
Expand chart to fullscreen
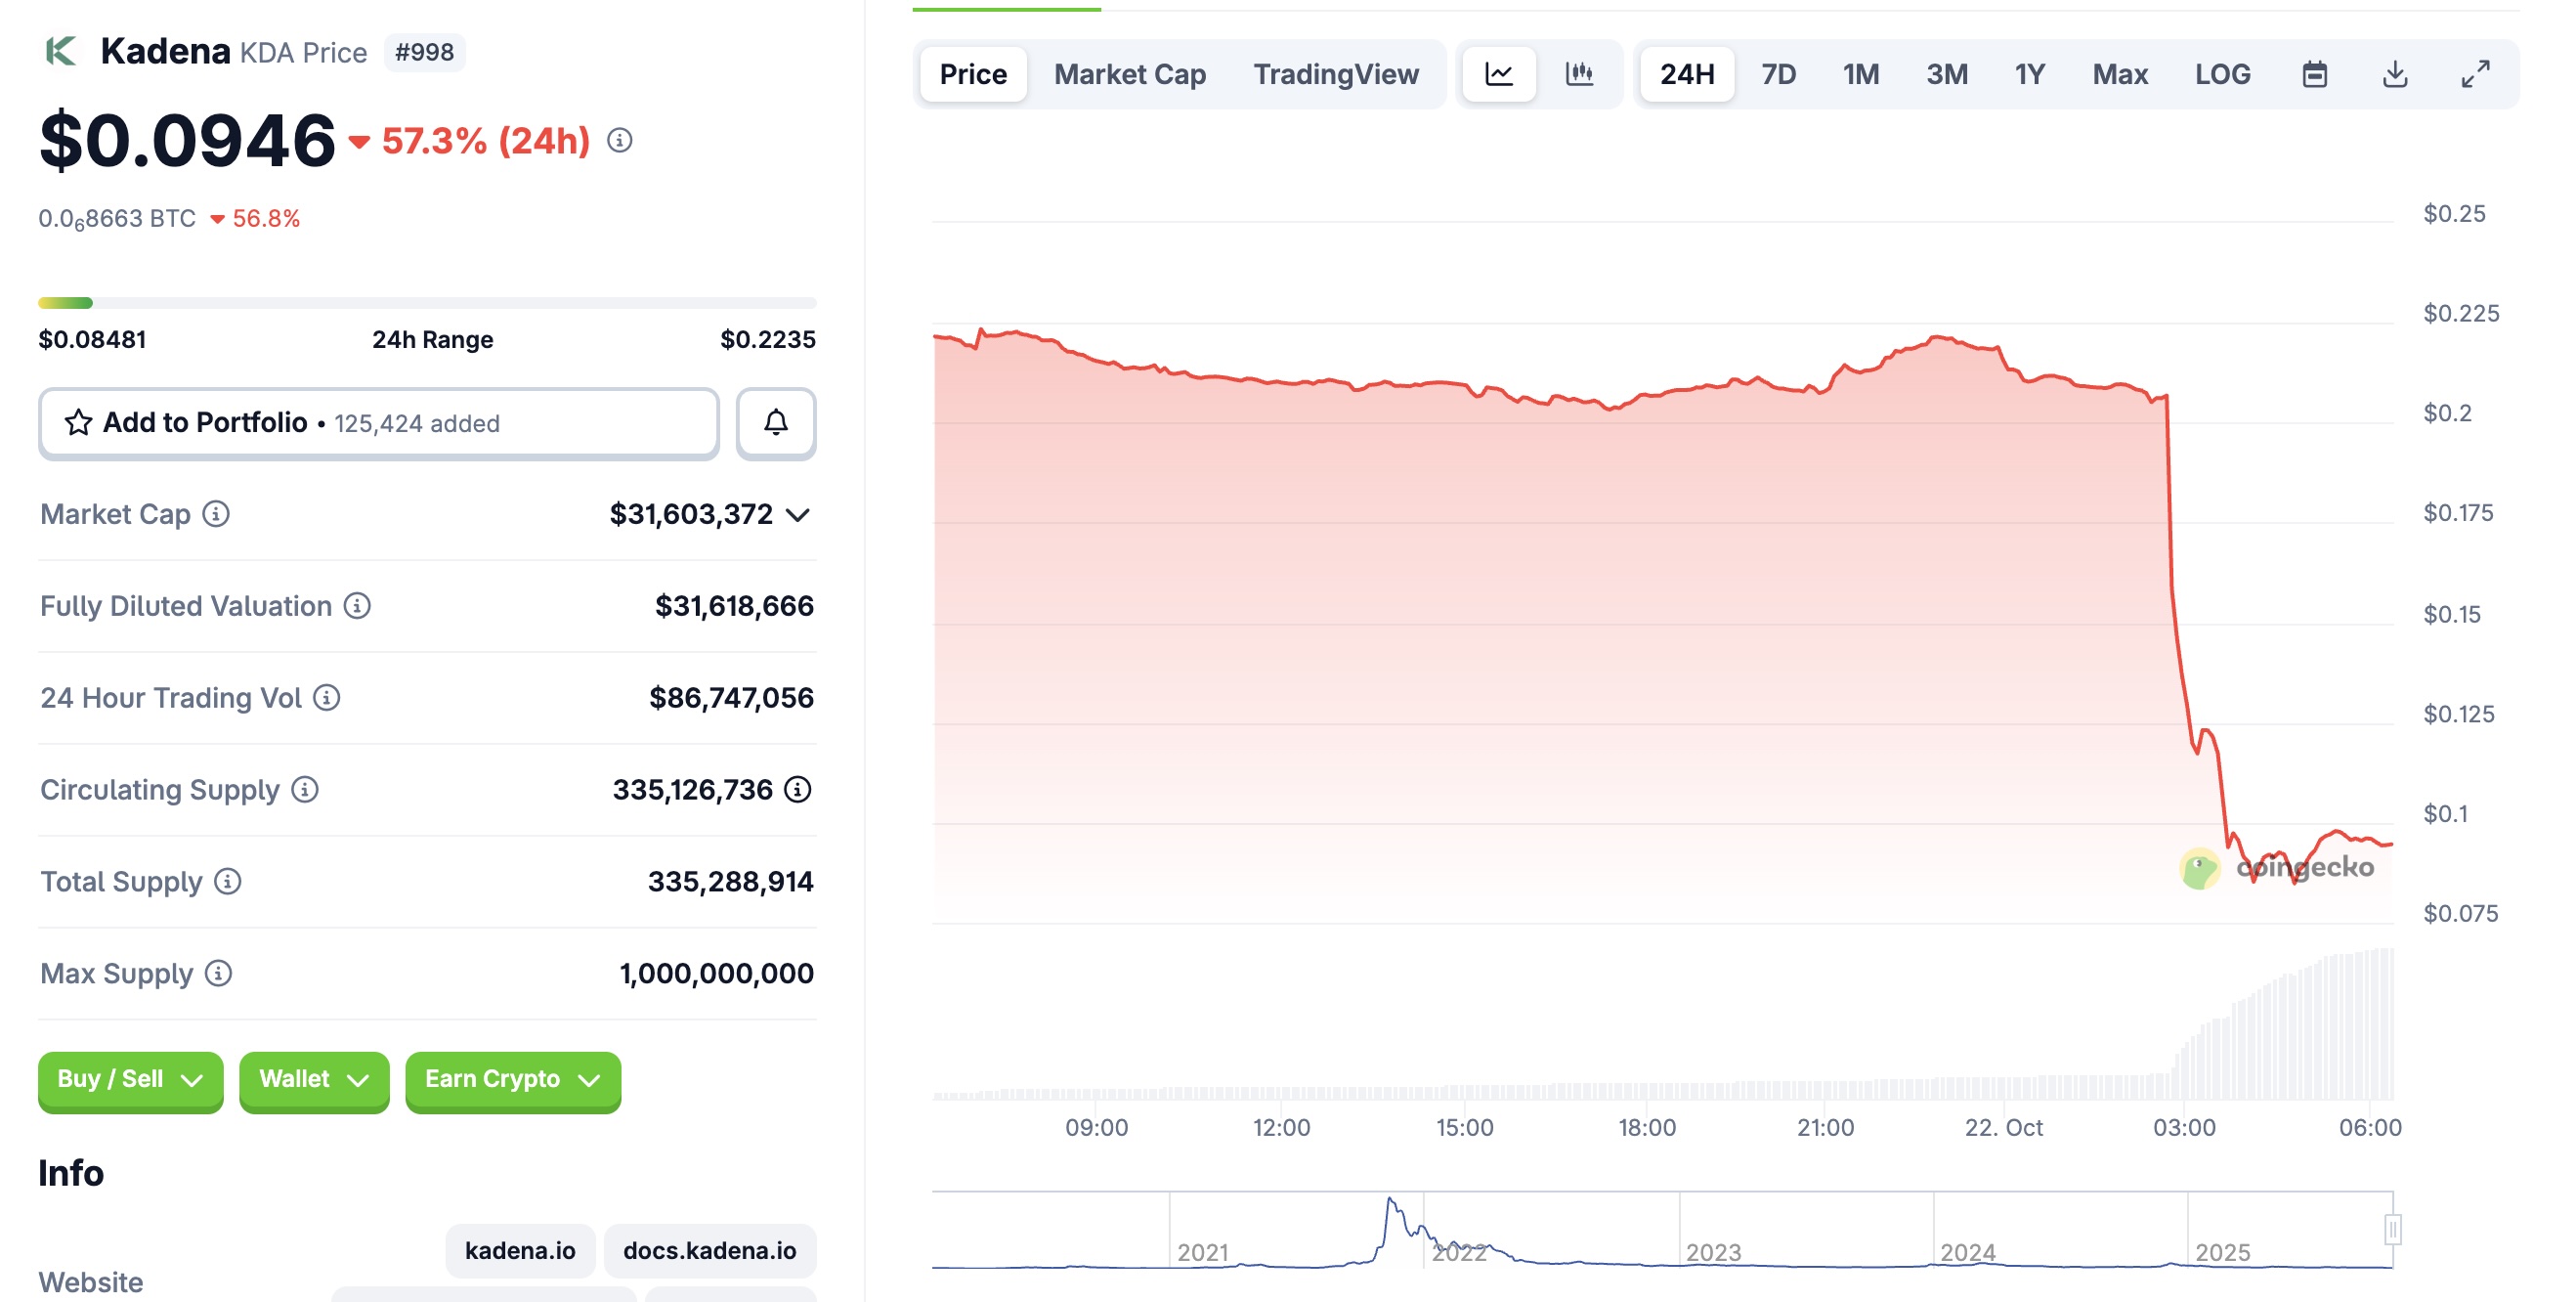point(2475,74)
